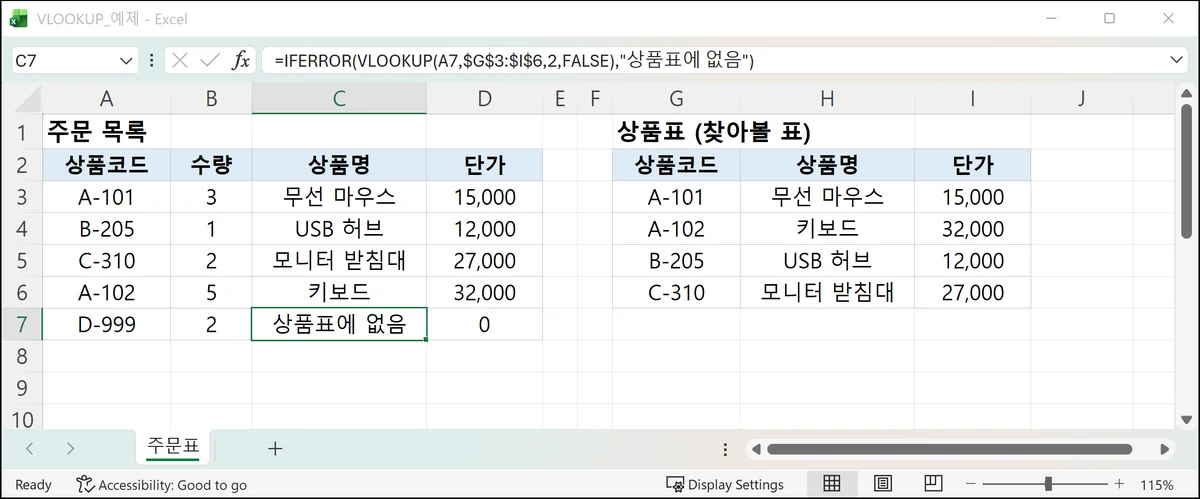The height and width of the screenshot is (499, 1200).
Task: Click the 115% zoom level
Action: click(x=1157, y=485)
